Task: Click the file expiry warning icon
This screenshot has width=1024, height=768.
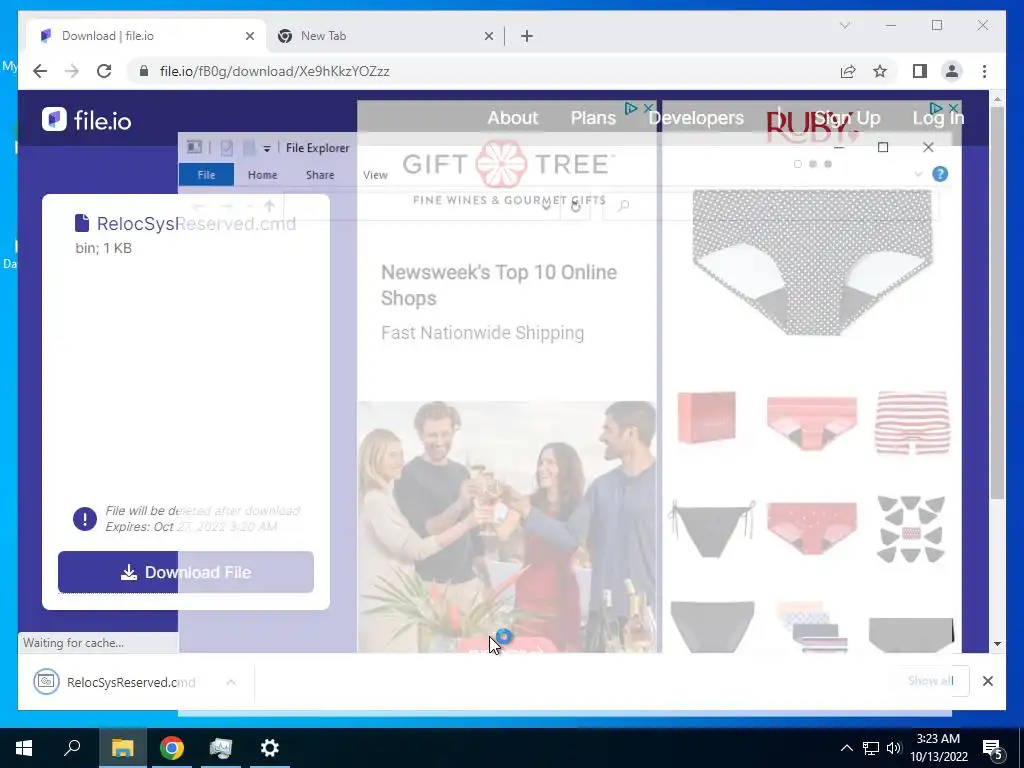Action: [85, 519]
